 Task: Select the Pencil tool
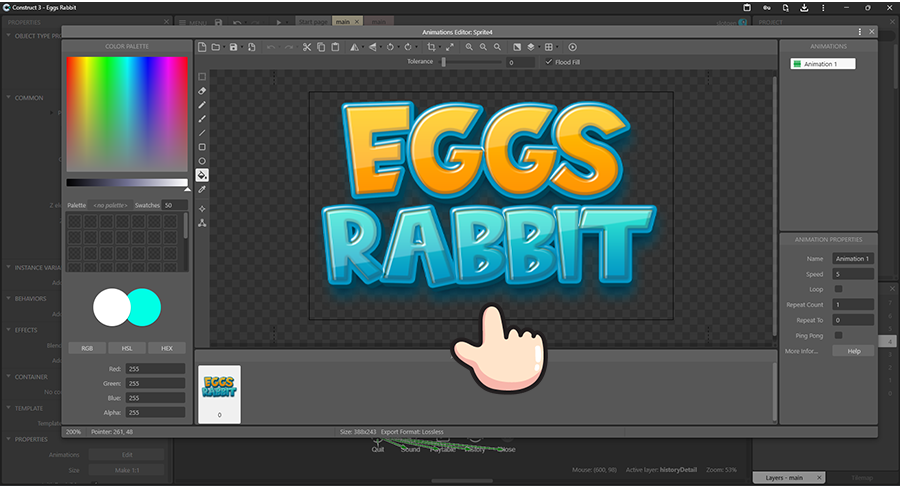(x=202, y=104)
